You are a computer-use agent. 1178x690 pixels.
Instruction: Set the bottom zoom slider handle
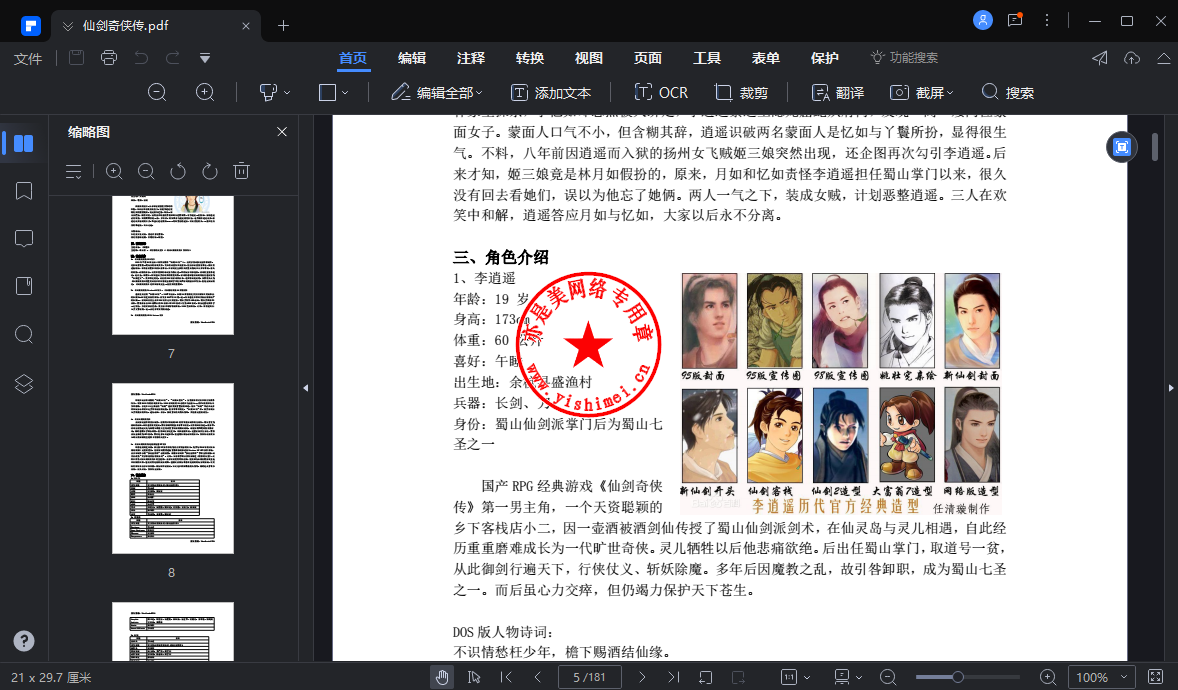(x=958, y=677)
